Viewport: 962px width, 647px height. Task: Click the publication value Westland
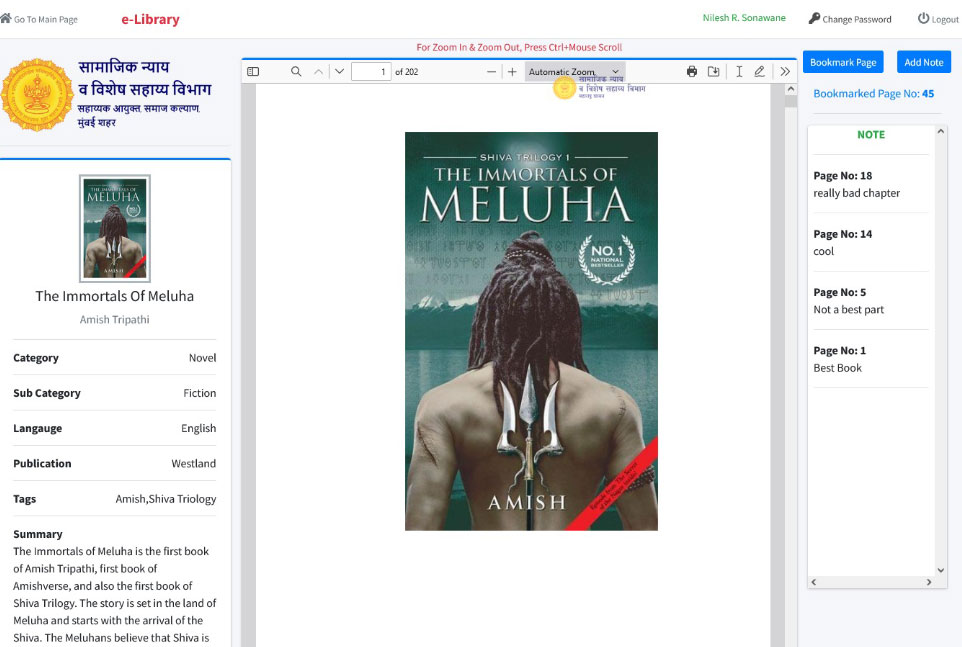pos(193,464)
